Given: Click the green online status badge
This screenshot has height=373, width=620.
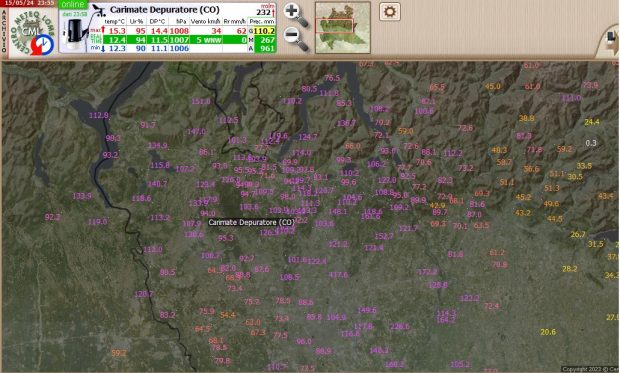Looking at the screenshot, I should pos(73,4).
